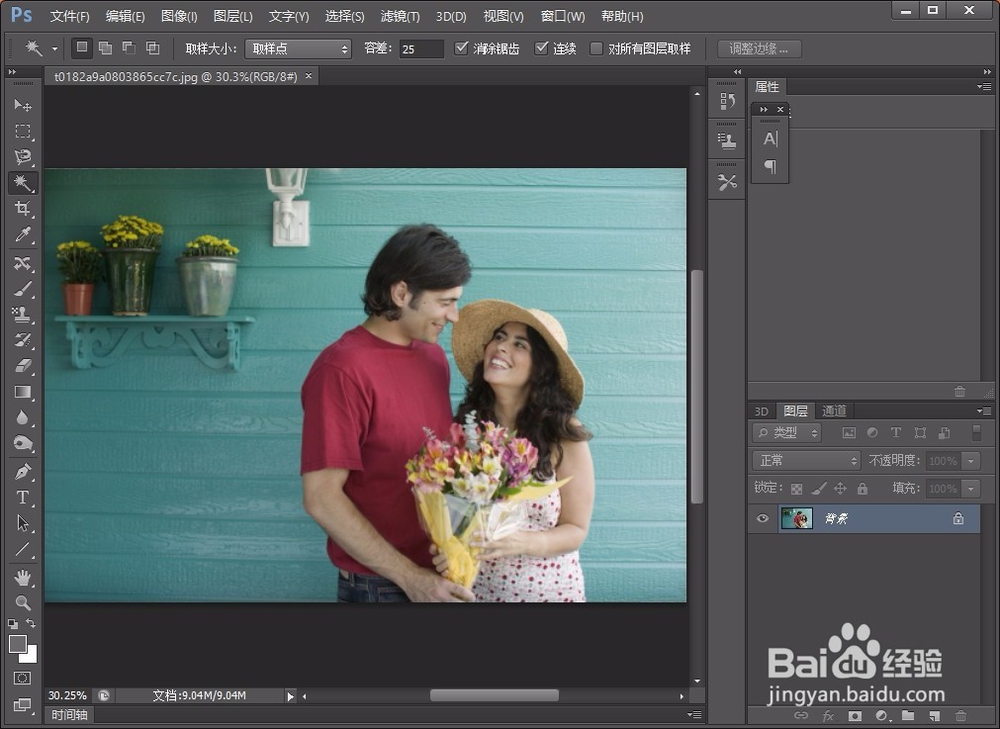Enable 对所有图层取样 checkbox

596,48
